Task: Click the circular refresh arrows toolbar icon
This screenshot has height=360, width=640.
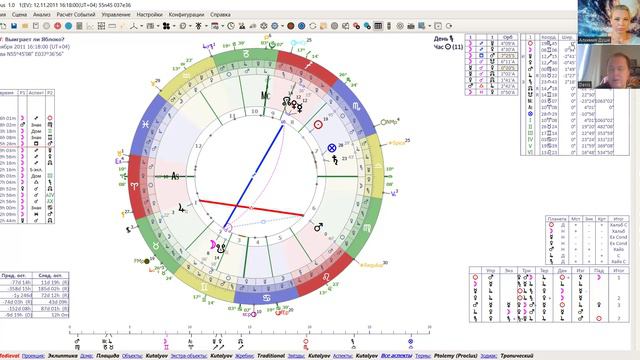Action: [x=313, y=26]
